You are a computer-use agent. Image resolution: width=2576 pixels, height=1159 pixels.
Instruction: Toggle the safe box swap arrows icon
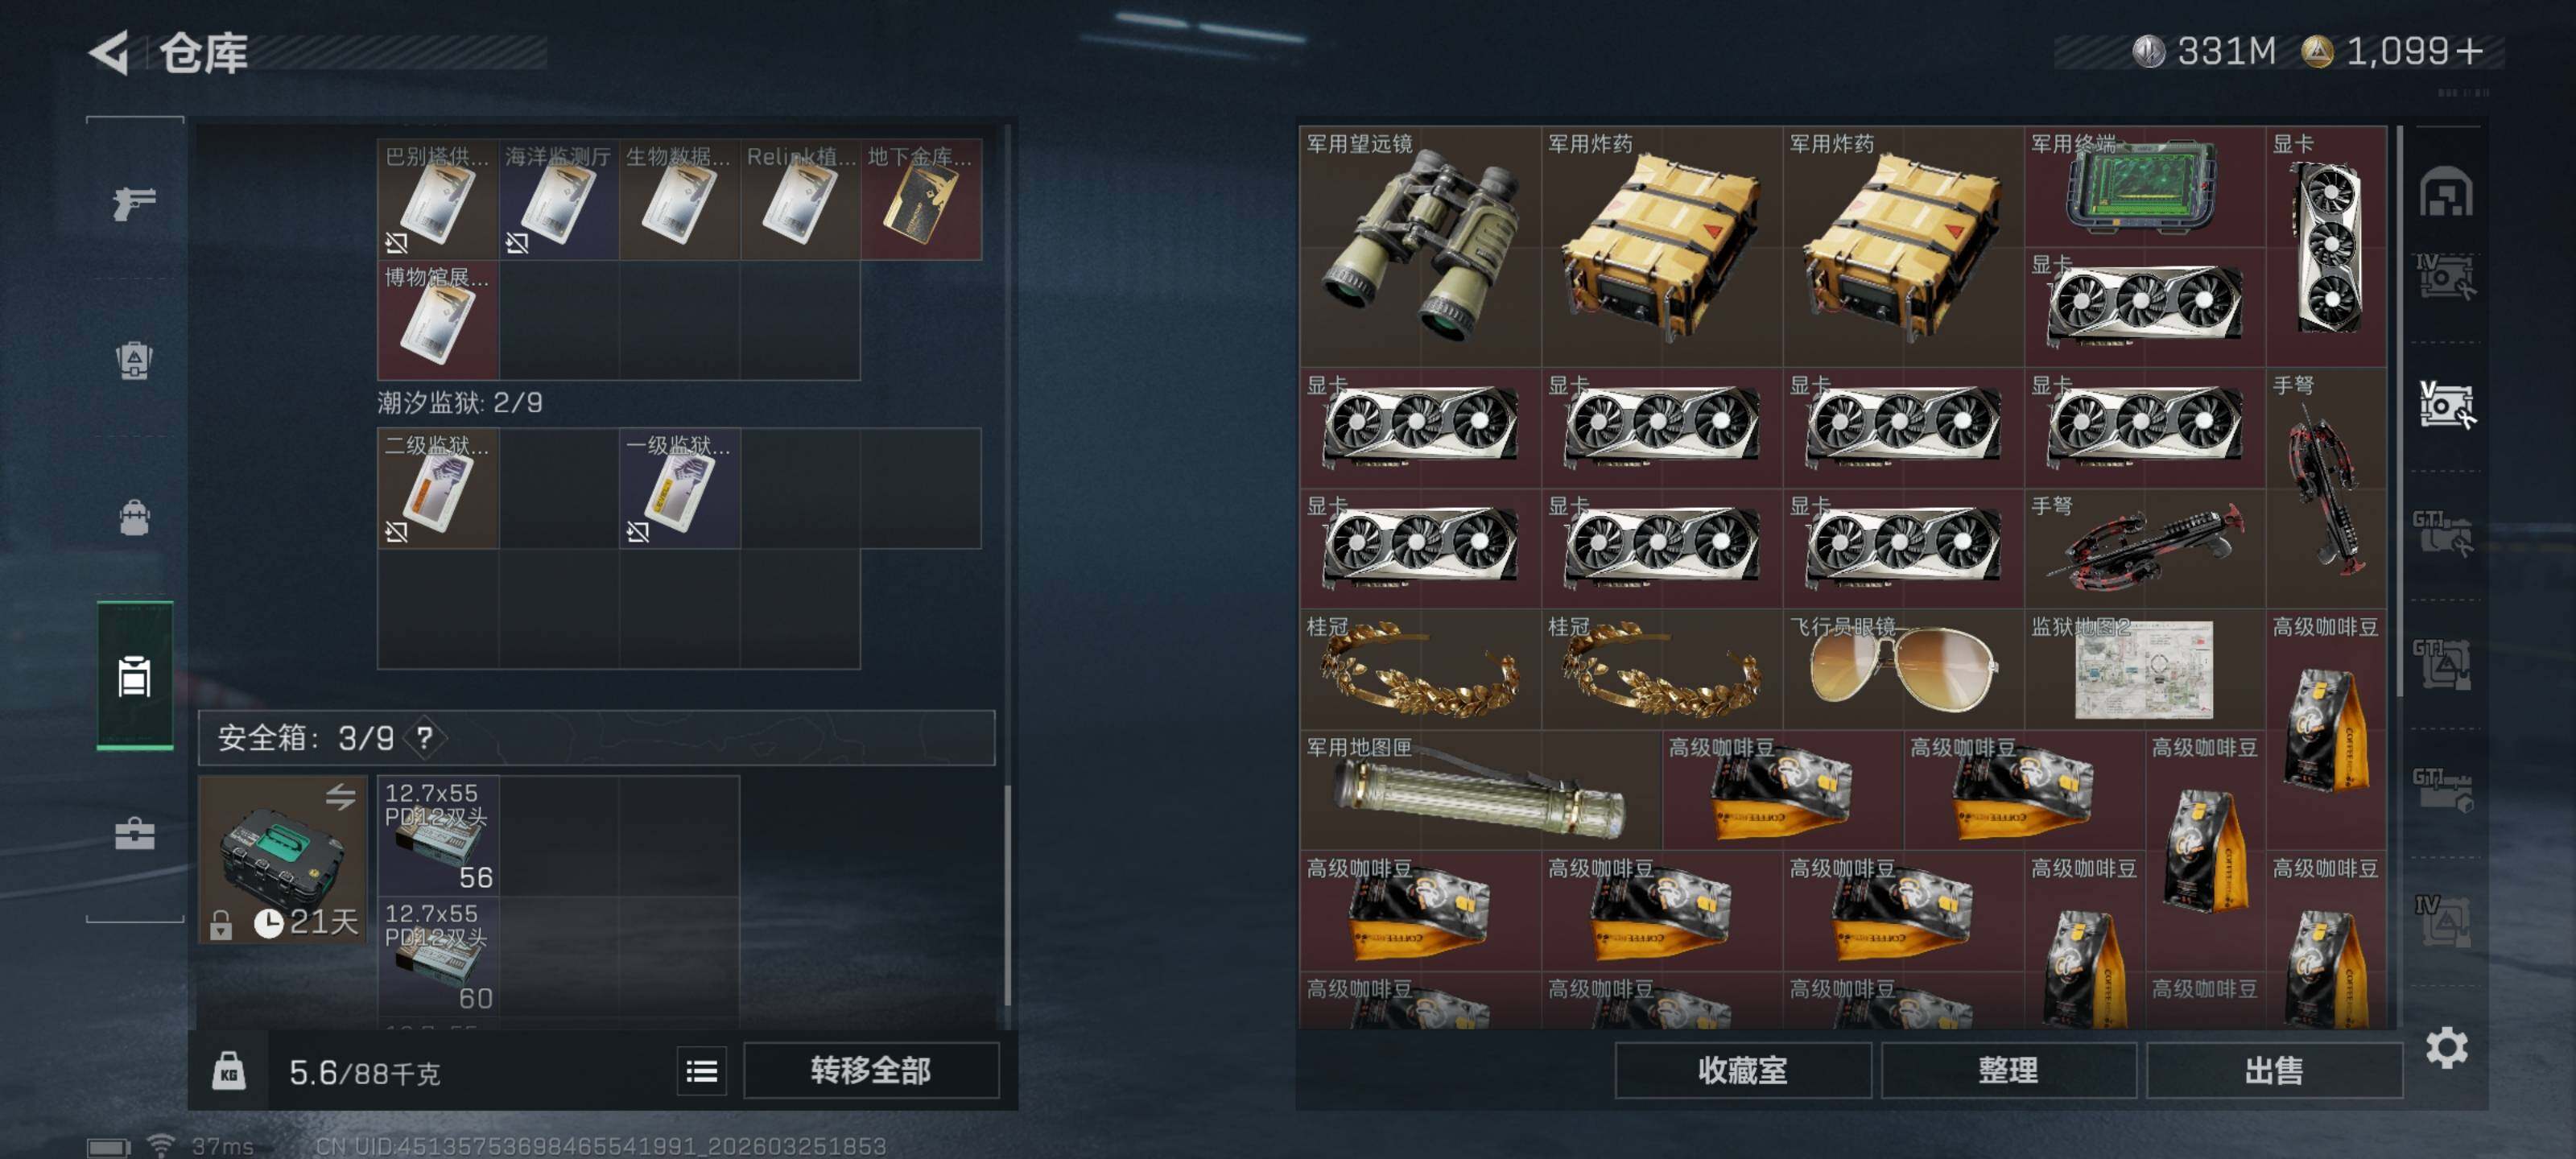point(340,797)
